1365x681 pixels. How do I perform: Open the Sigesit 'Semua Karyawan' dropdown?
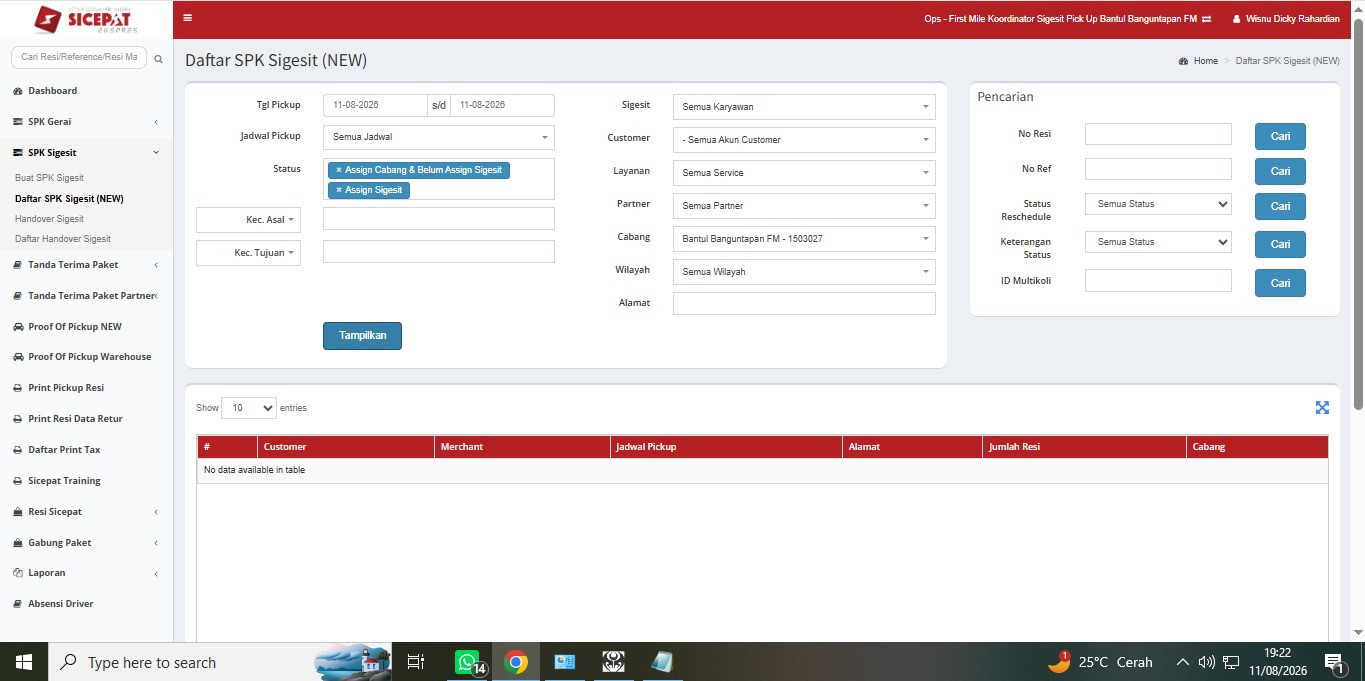click(x=804, y=107)
